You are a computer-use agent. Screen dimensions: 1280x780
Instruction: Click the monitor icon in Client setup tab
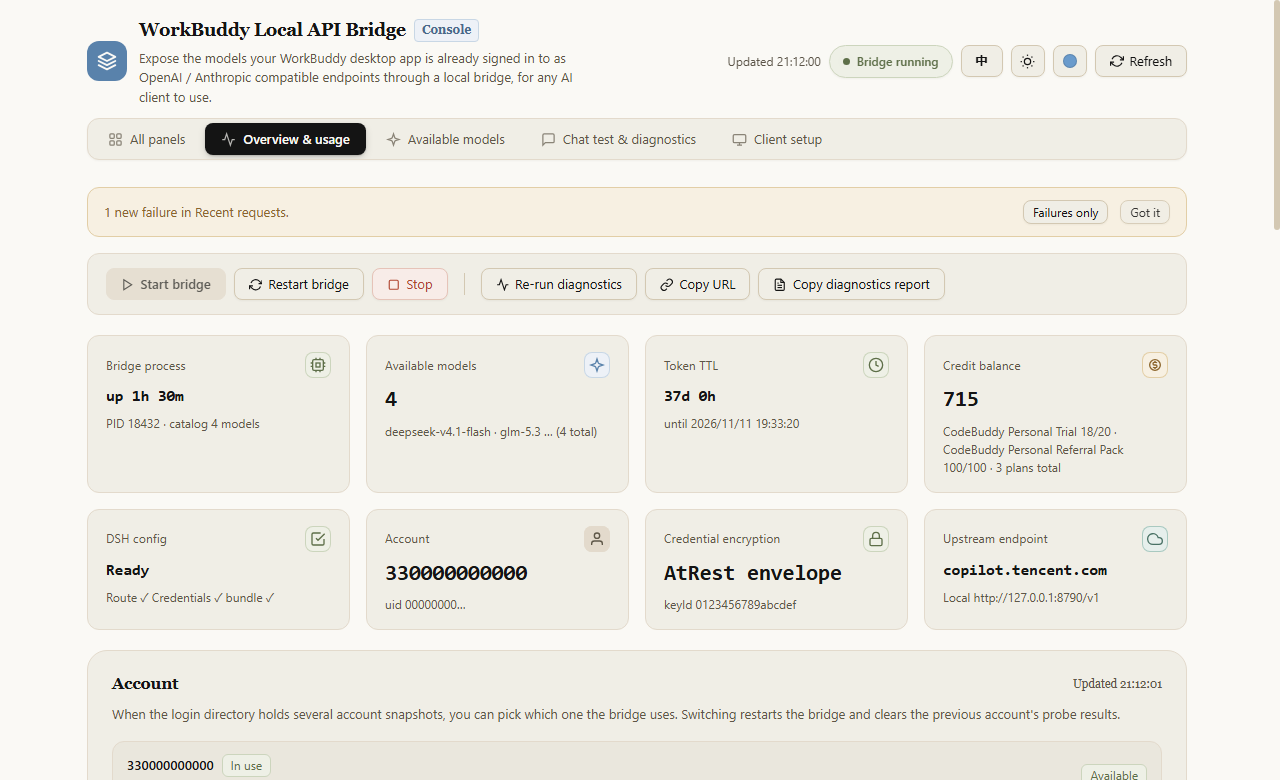tap(739, 140)
